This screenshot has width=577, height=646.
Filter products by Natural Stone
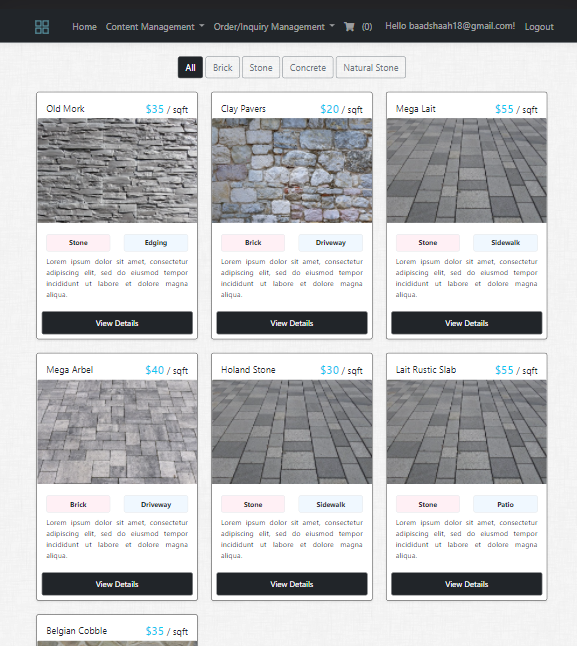371,68
